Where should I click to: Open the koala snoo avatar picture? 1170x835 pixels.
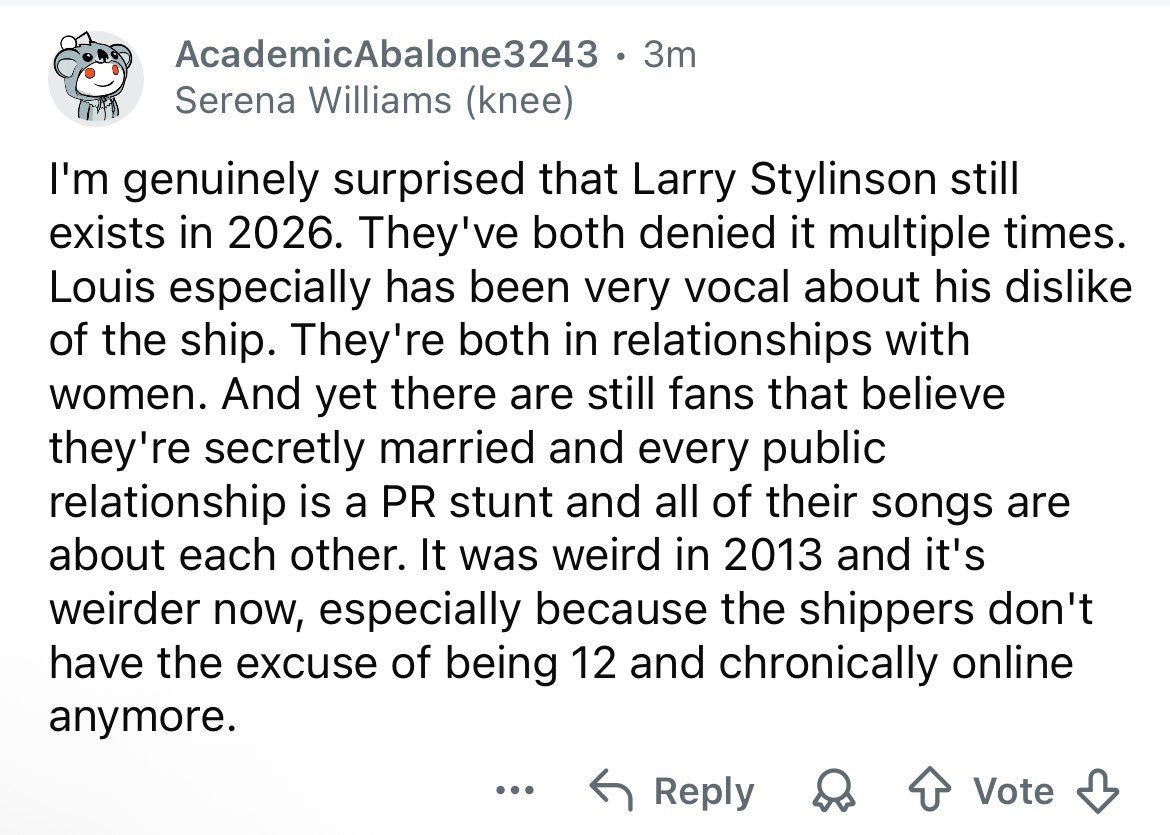(96, 78)
